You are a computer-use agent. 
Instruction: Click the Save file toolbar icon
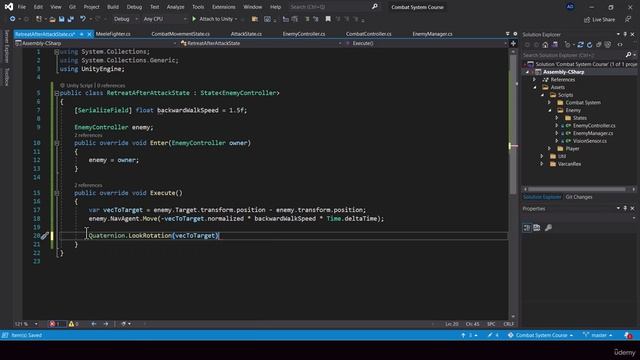61,19
